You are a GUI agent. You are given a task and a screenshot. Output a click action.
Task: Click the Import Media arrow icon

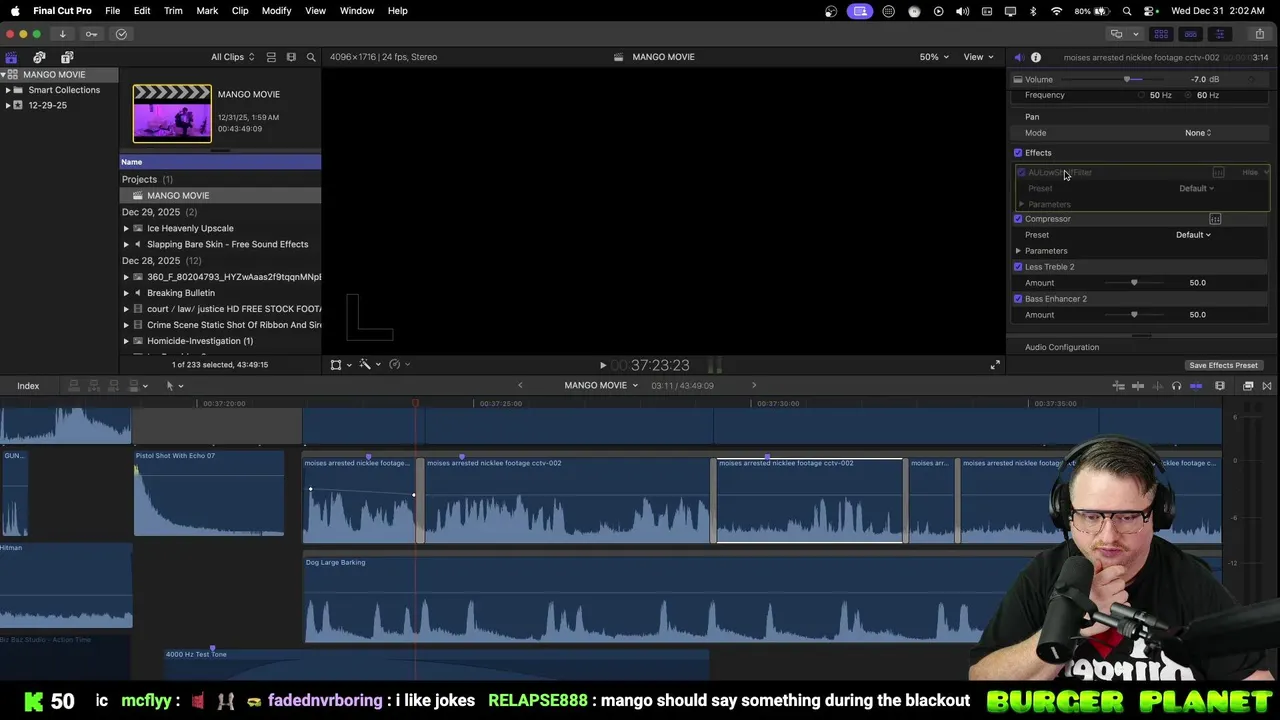point(62,34)
